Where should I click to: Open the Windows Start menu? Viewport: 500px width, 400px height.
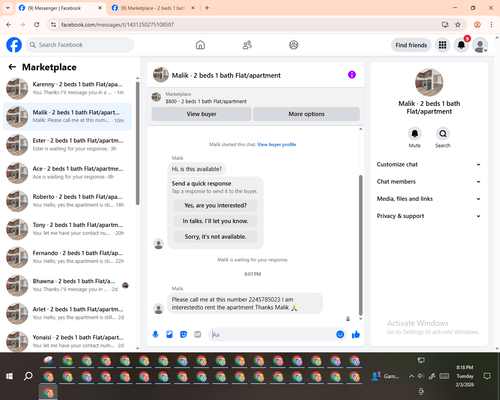click(x=9, y=376)
